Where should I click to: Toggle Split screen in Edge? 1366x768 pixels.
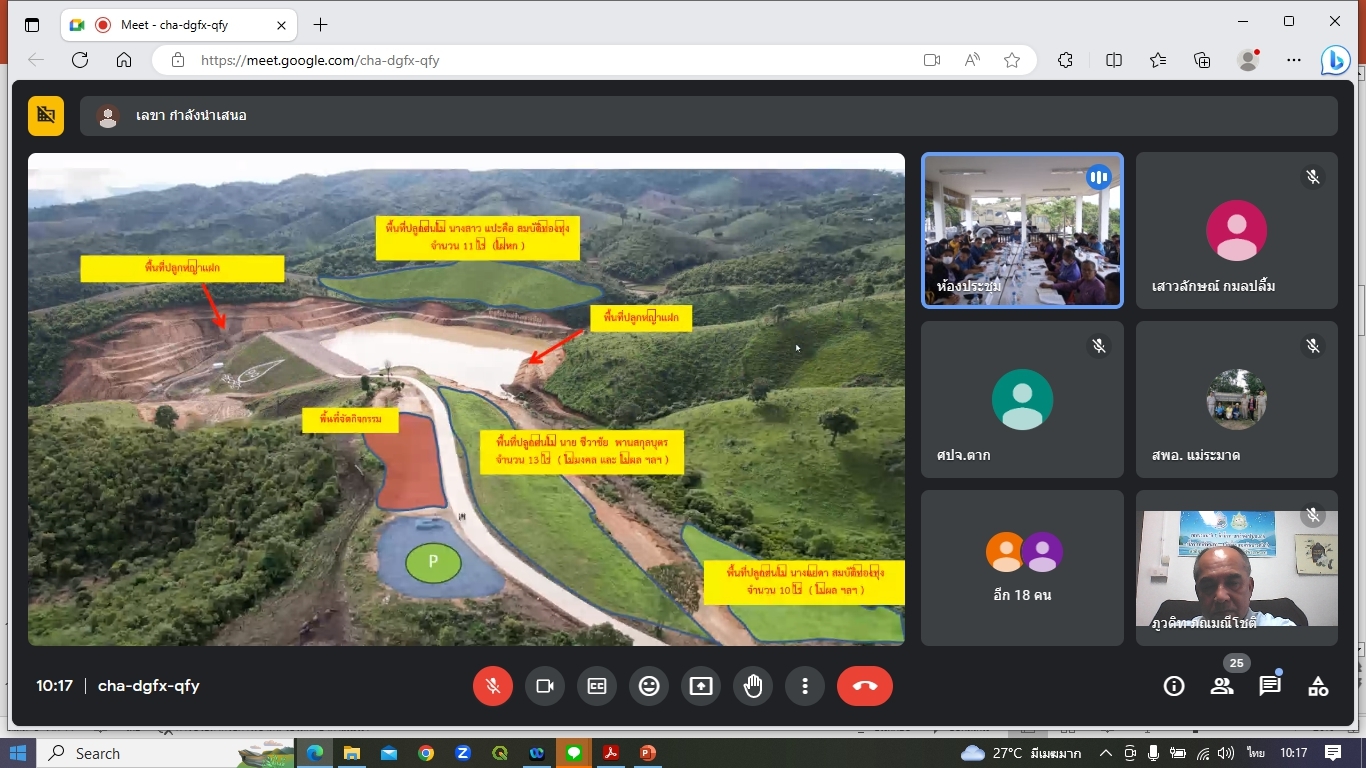tap(1114, 60)
